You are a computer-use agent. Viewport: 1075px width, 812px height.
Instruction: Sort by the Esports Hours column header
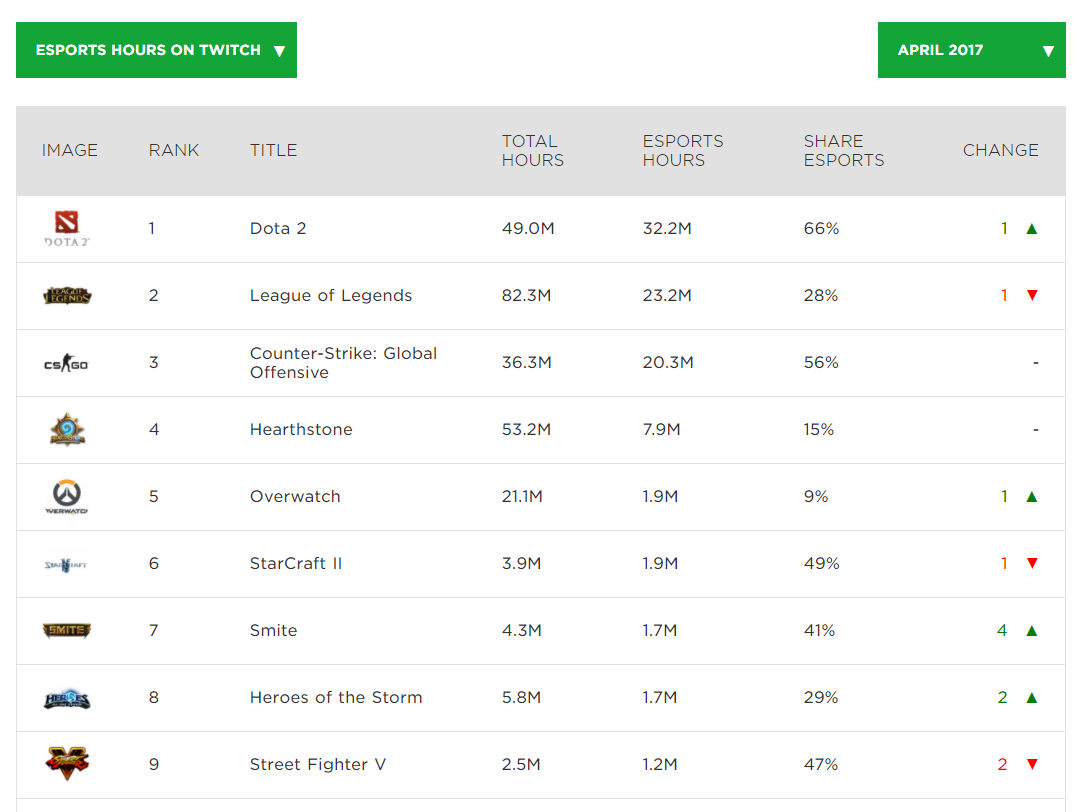pyautogui.click(x=683, y=151)
